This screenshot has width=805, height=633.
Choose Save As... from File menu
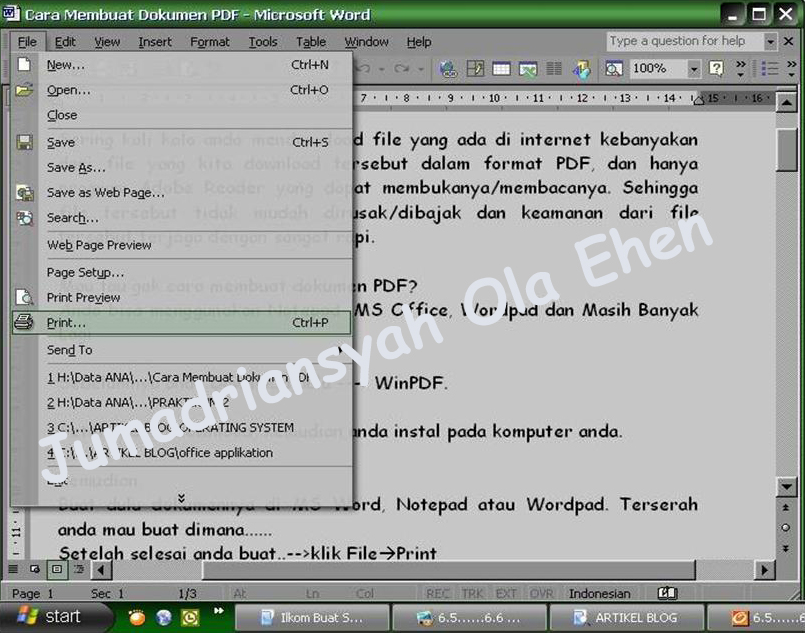pyautogui.click(x=182, y=167)
